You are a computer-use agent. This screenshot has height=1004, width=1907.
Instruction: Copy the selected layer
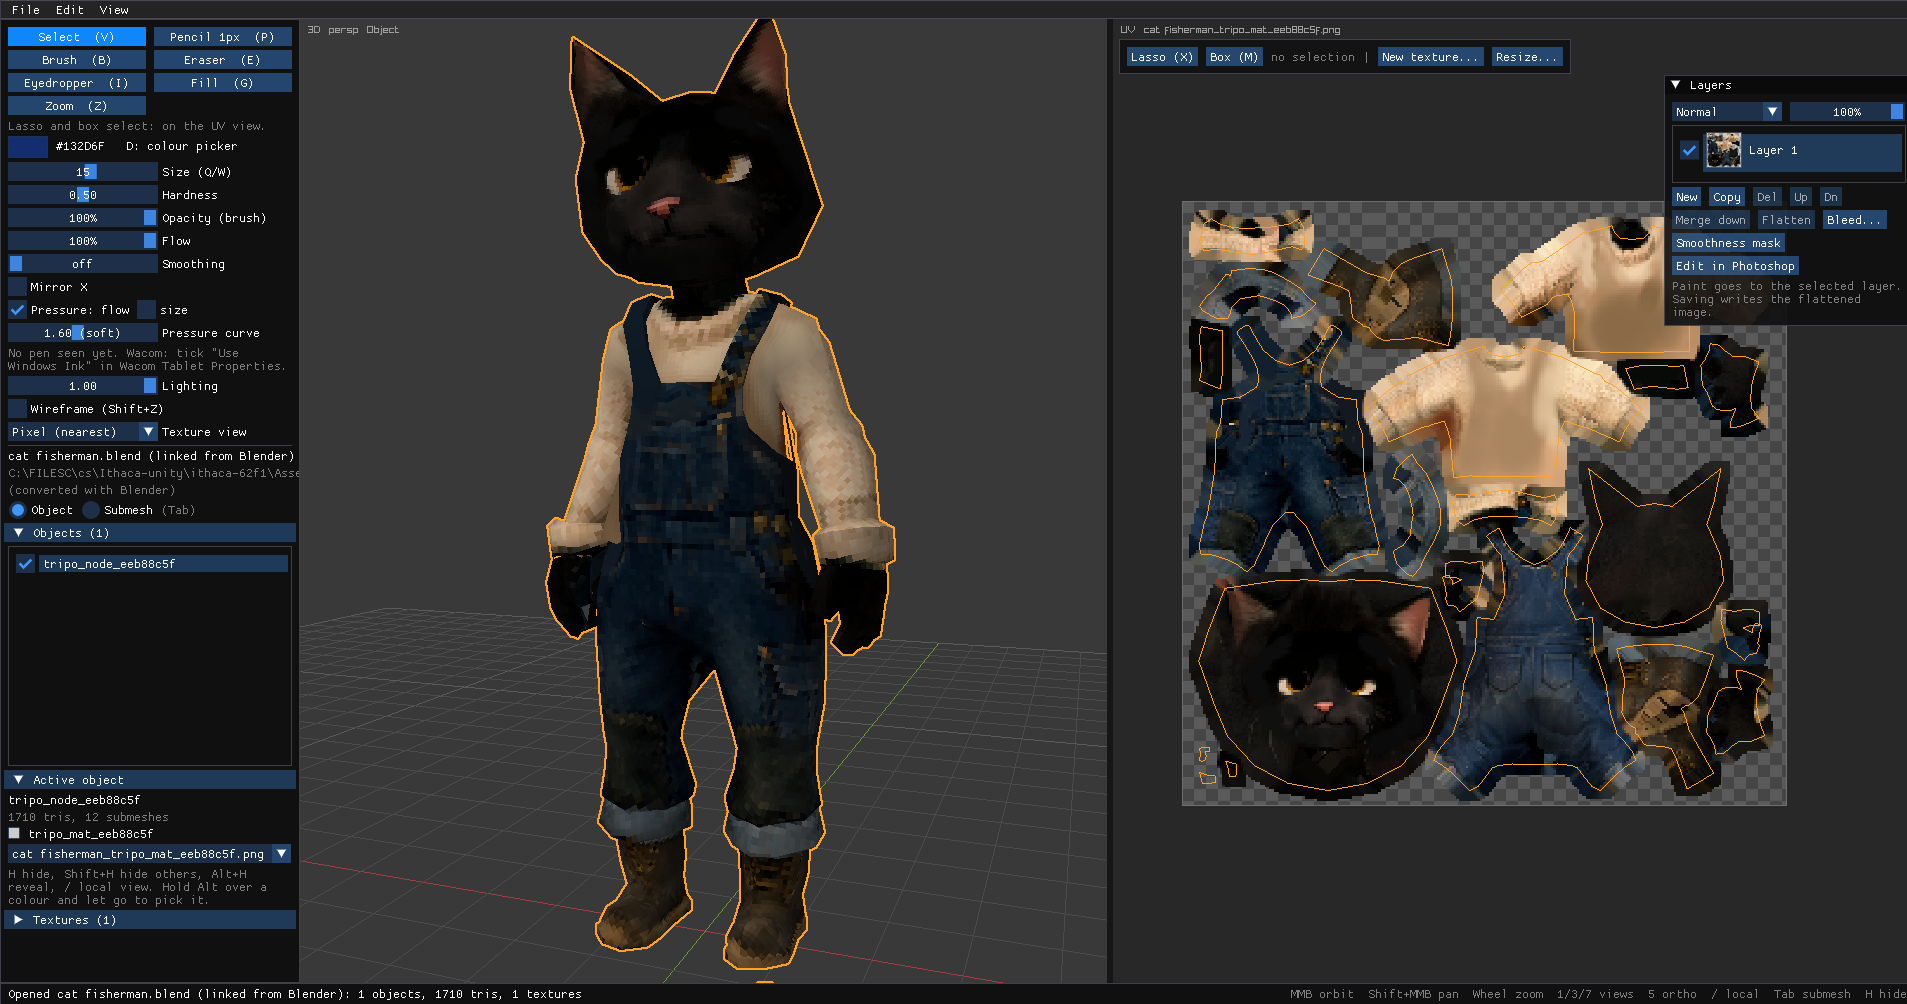tap(1727, 197)
